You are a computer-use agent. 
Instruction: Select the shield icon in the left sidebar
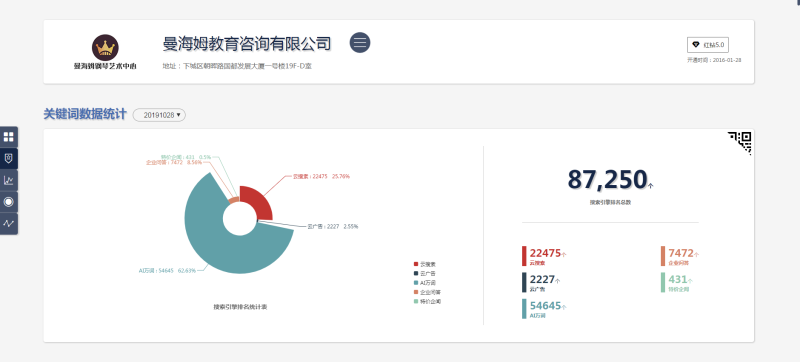(x=9, y=159)
